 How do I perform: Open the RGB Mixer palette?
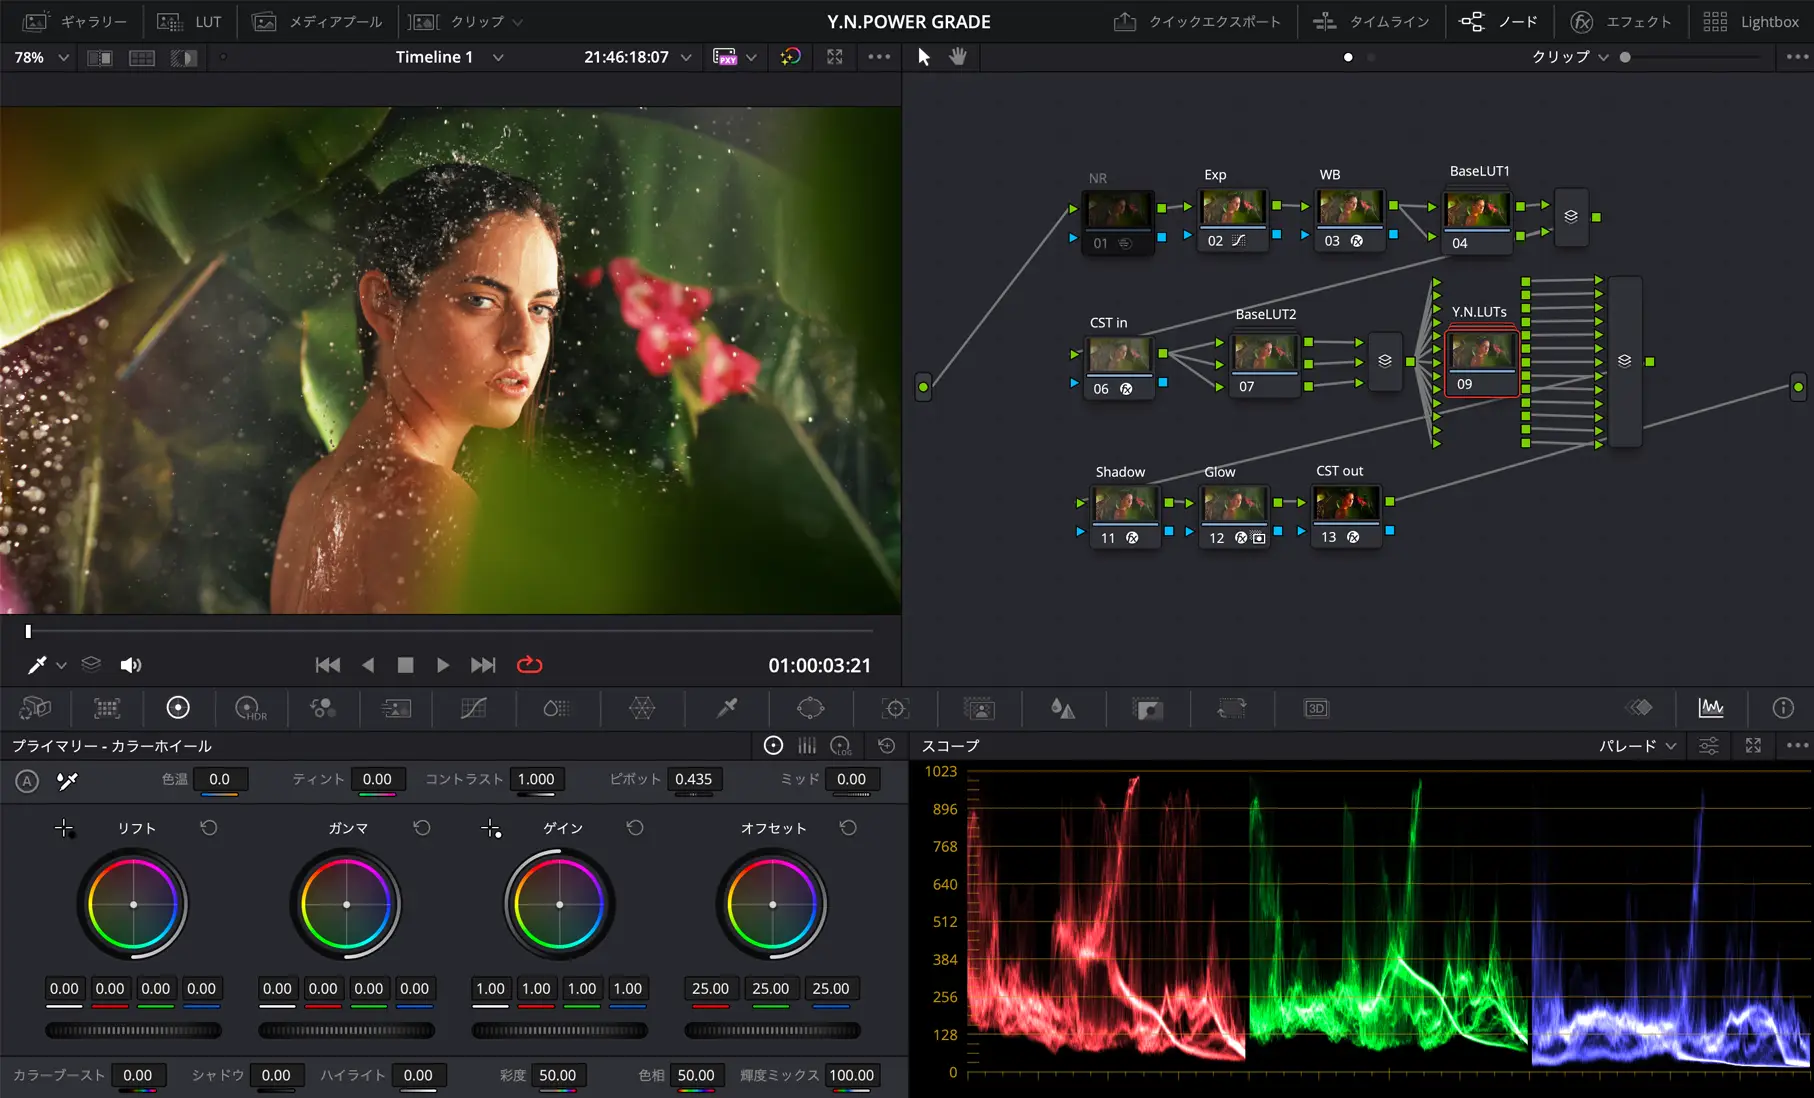322,708
